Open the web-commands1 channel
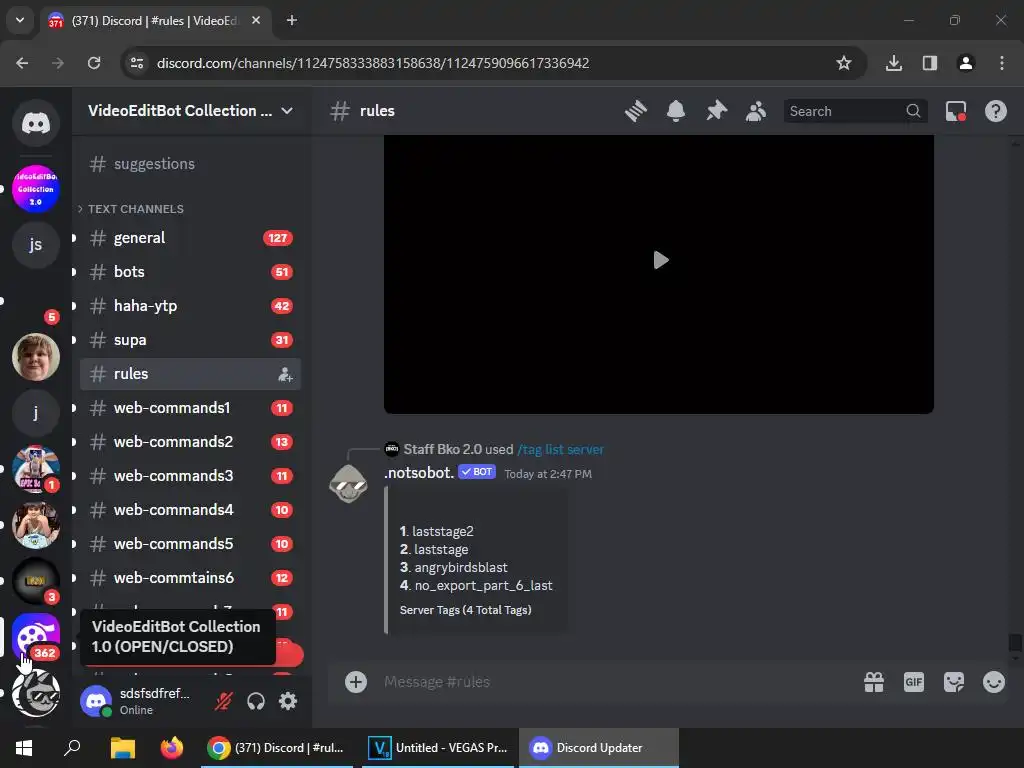1024x768 pixels. 190,408
